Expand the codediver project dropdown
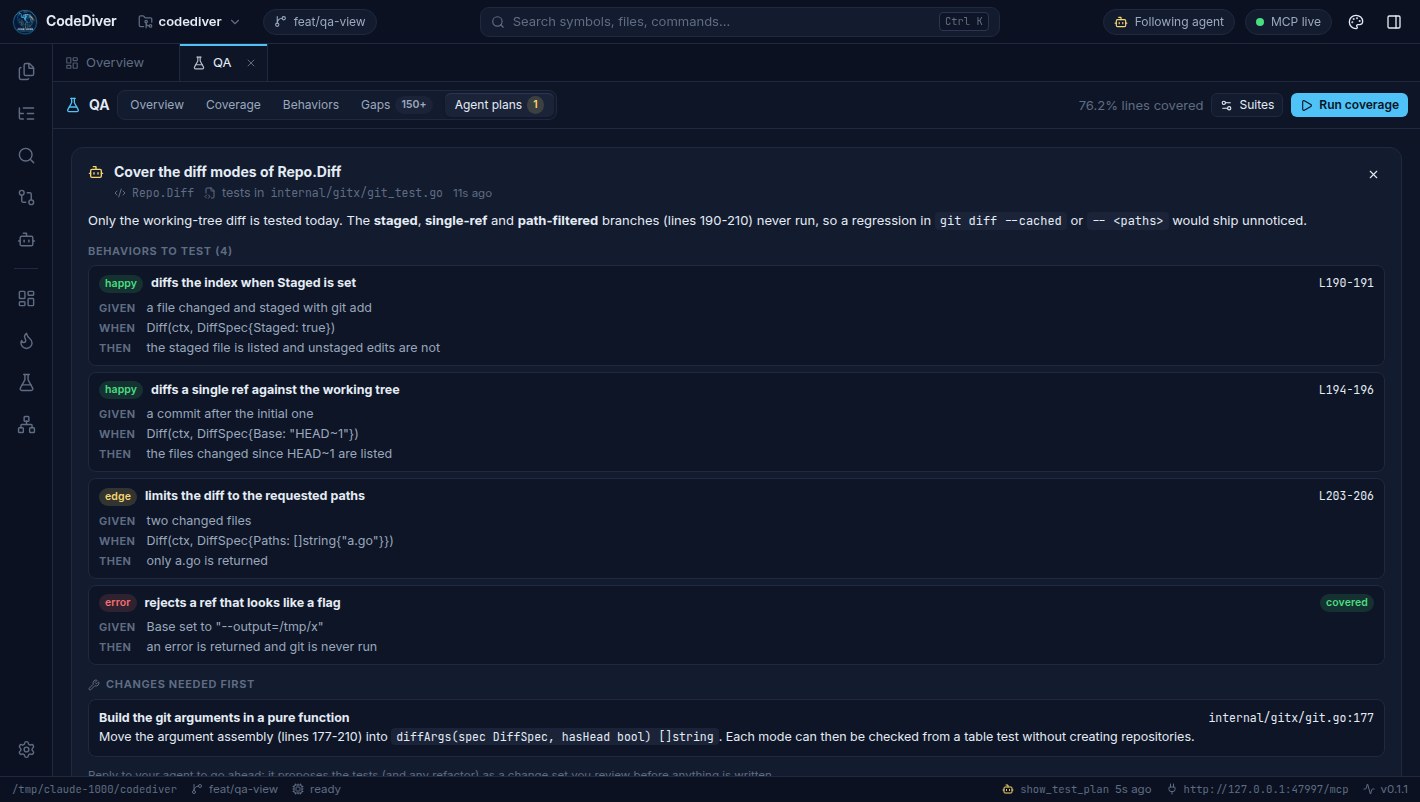The image size is (1420, 802). click(x=189, y=22)
